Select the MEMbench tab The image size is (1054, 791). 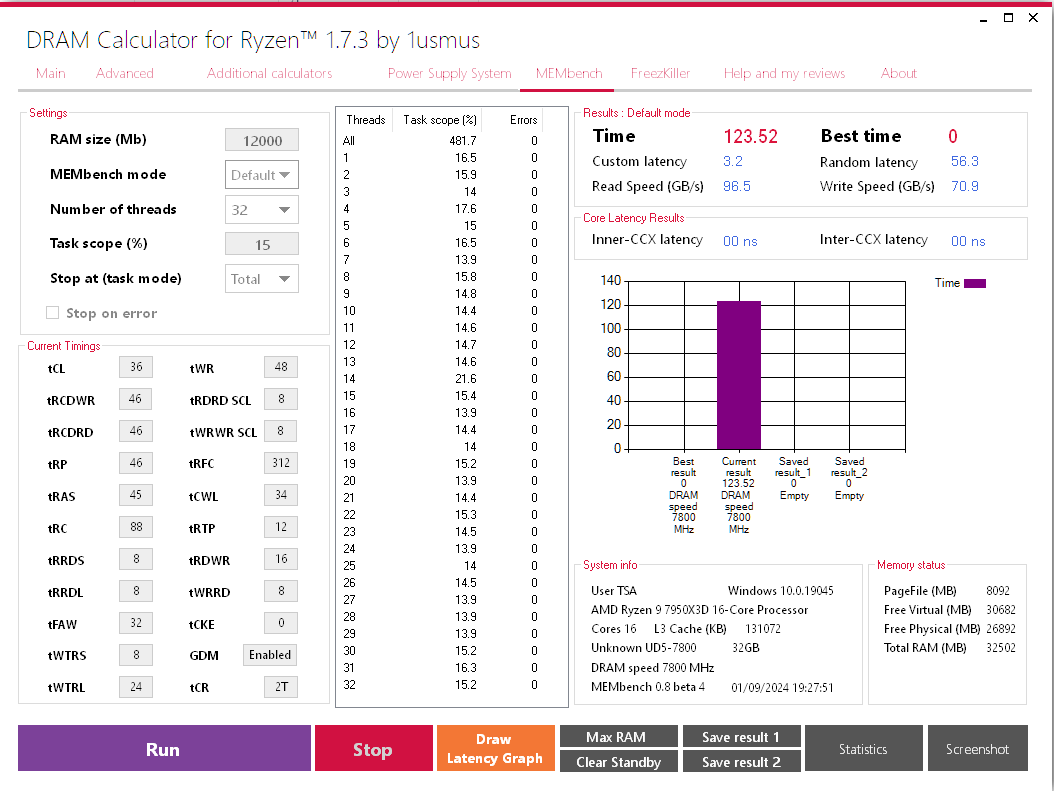coord(569,73)
